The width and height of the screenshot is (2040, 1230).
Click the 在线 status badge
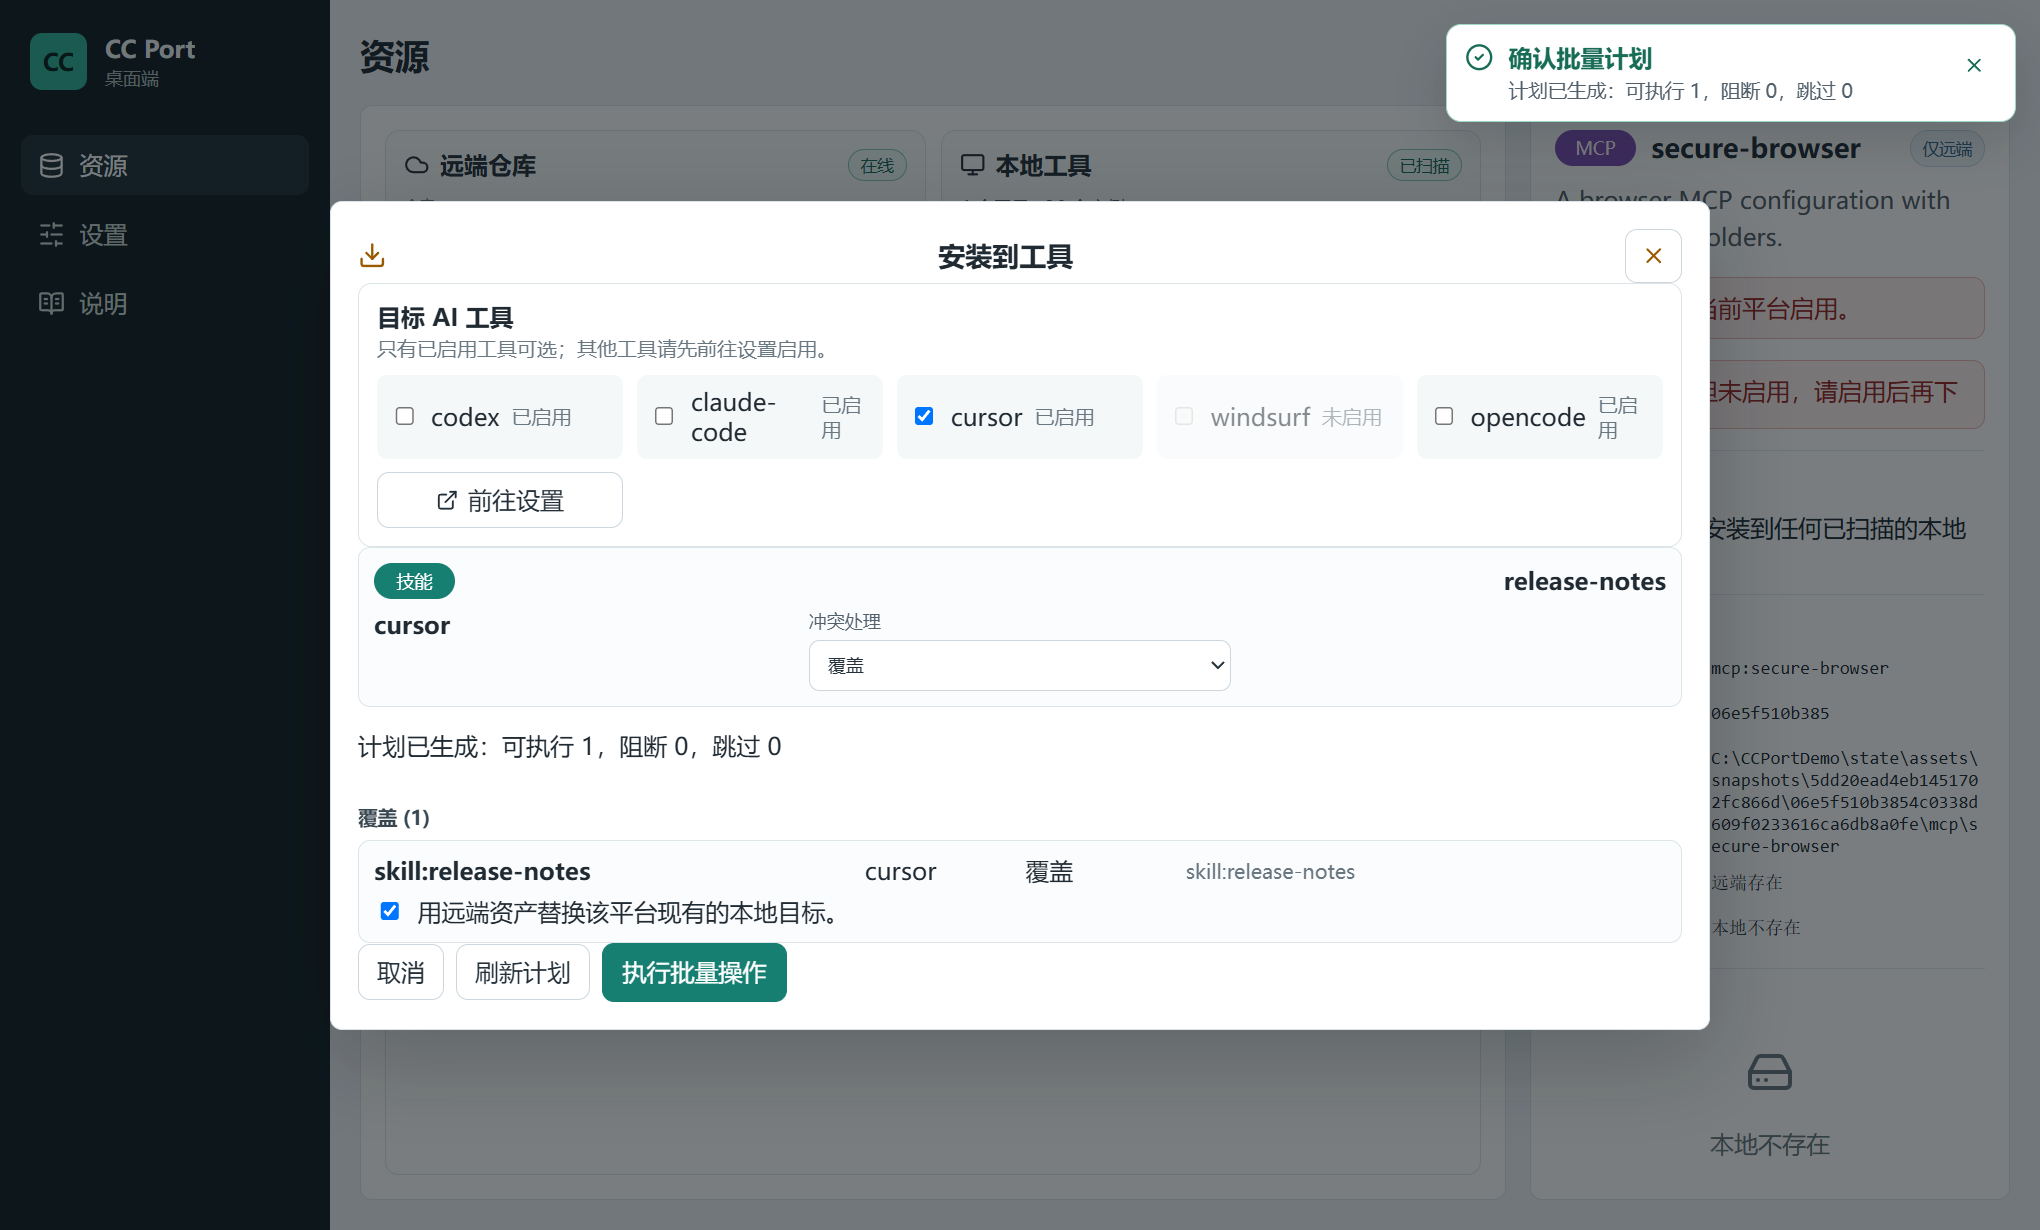pyautogui.click(x=877, y=166)
